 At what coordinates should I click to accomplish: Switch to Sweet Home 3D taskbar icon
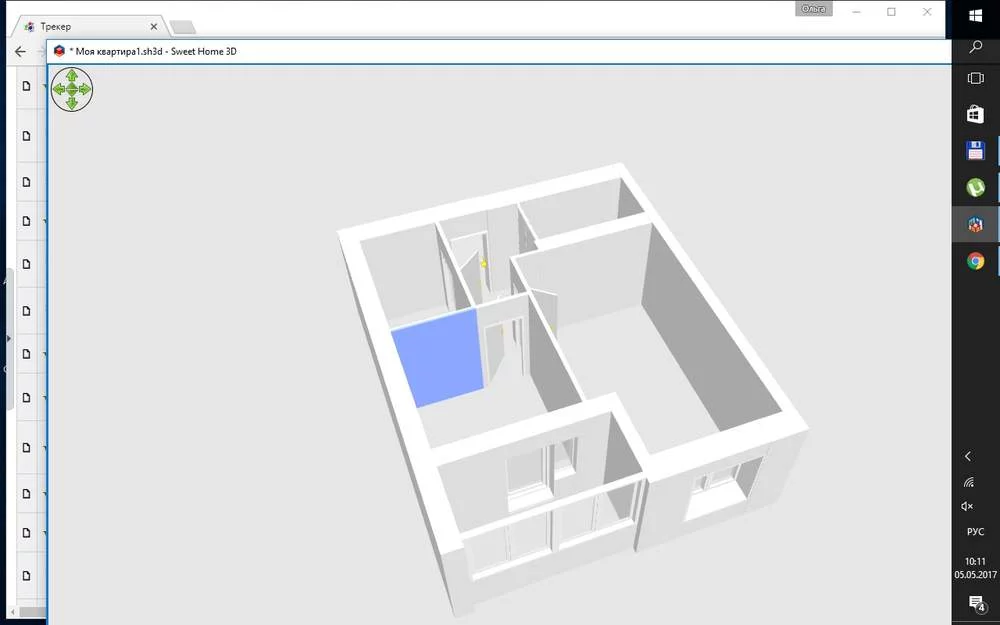point(975,224)
